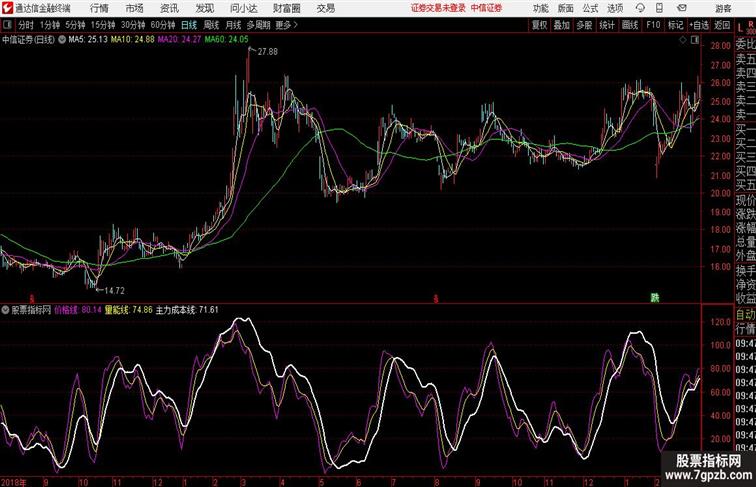756x487 pixels.
Task: Click the 标记 mark button
Action: [x=675, y=25]
